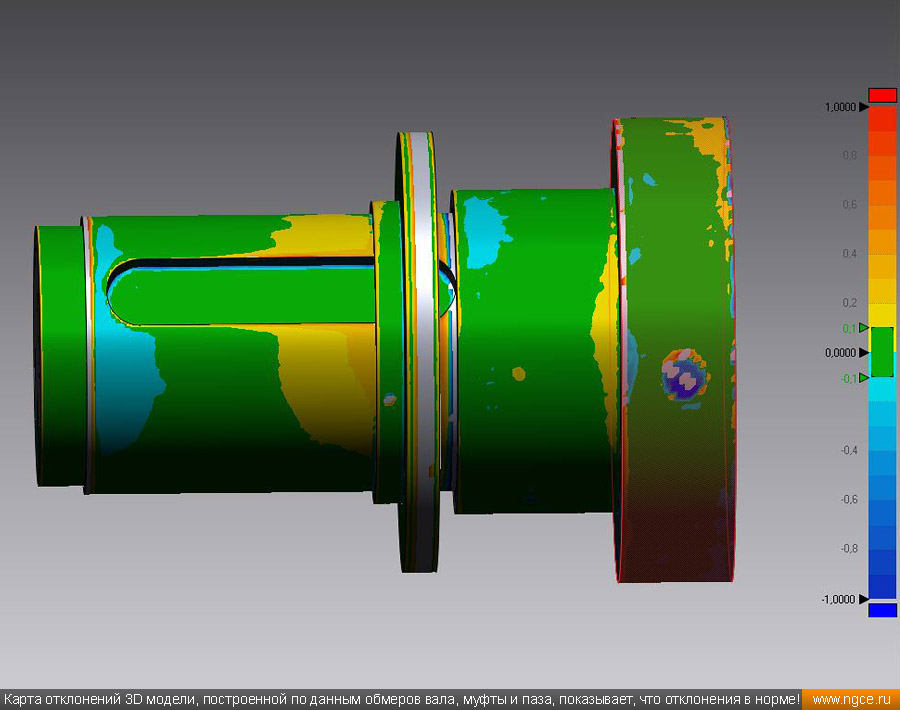Click the "-0,4" scale label
This screenshot has width=900, height=710.
tap(848, 451)
